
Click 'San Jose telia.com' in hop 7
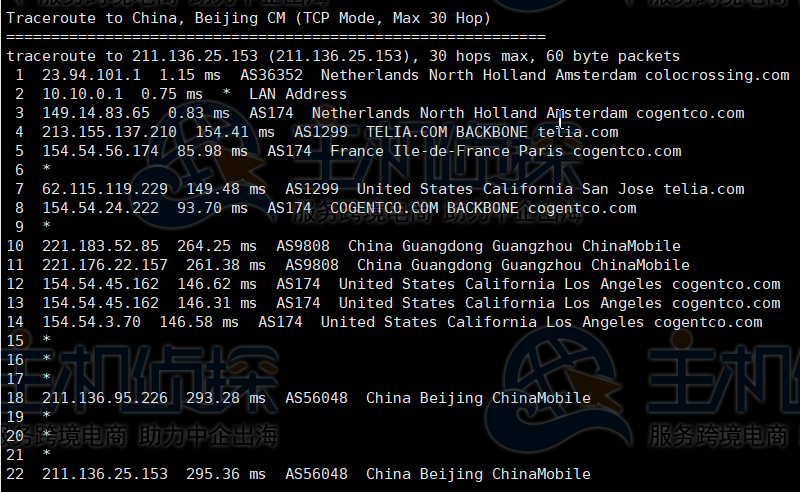(x=663, y=189)
